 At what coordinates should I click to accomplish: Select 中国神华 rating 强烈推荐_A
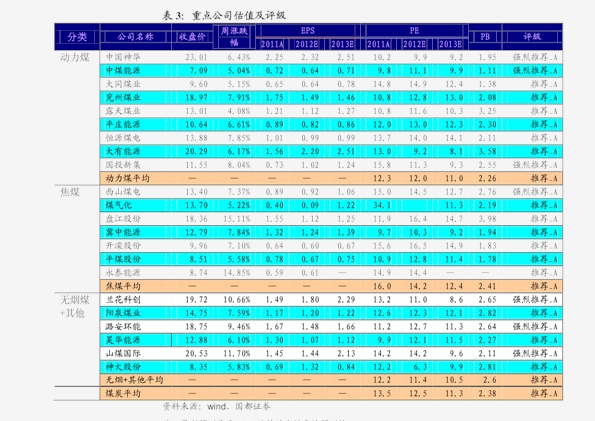535,57
